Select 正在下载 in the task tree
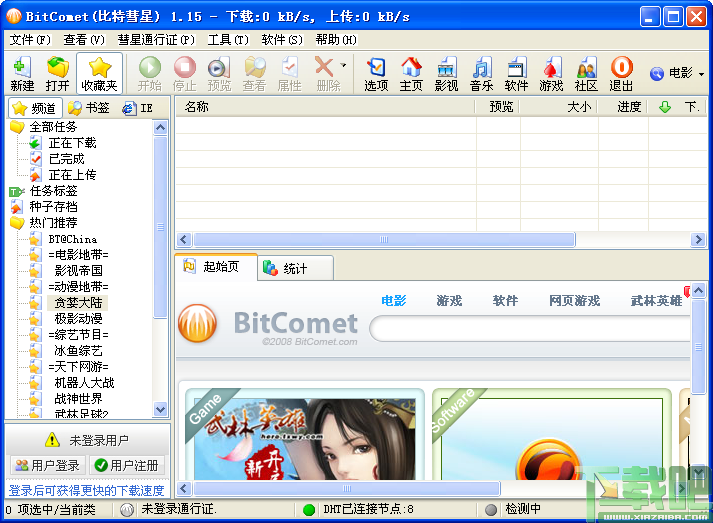This screenshot has height=523, width=713. 72,143
